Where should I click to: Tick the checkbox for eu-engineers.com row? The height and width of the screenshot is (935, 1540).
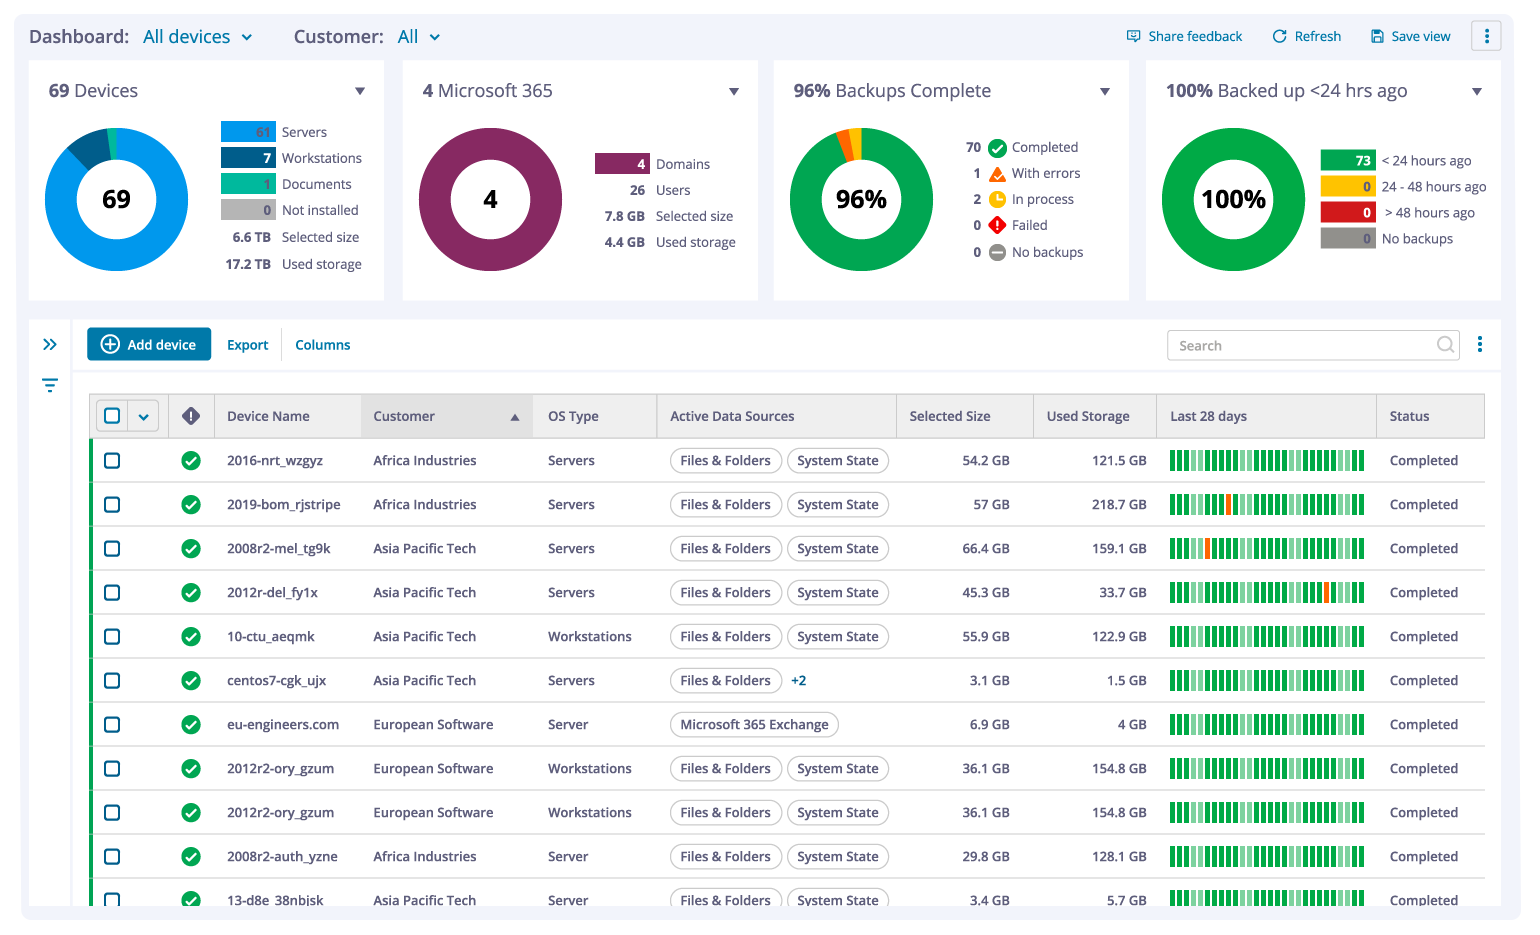tap(112, 725)
